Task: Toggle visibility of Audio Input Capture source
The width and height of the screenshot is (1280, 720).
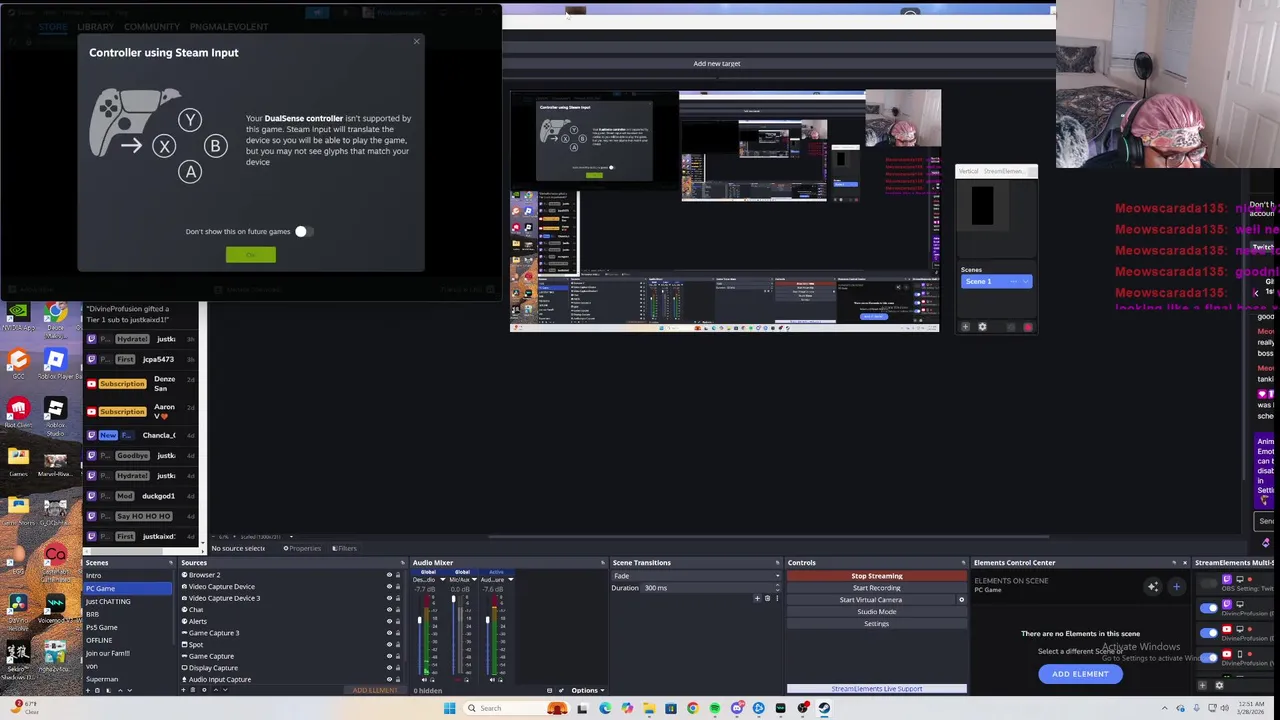Action: click(x=389, y=679)
